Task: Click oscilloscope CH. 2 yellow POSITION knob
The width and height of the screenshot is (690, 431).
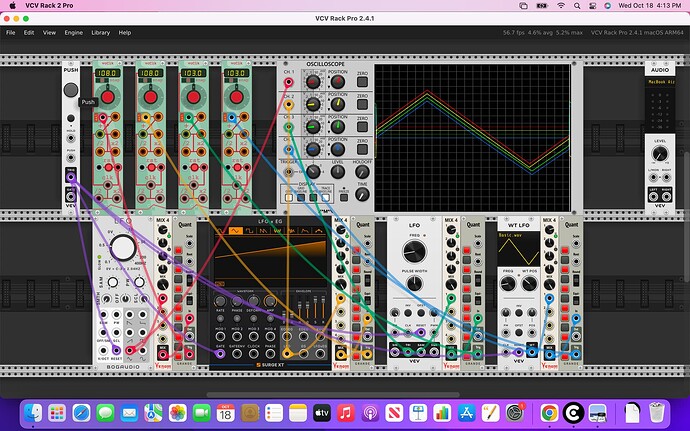Action: tap(338, 104)
